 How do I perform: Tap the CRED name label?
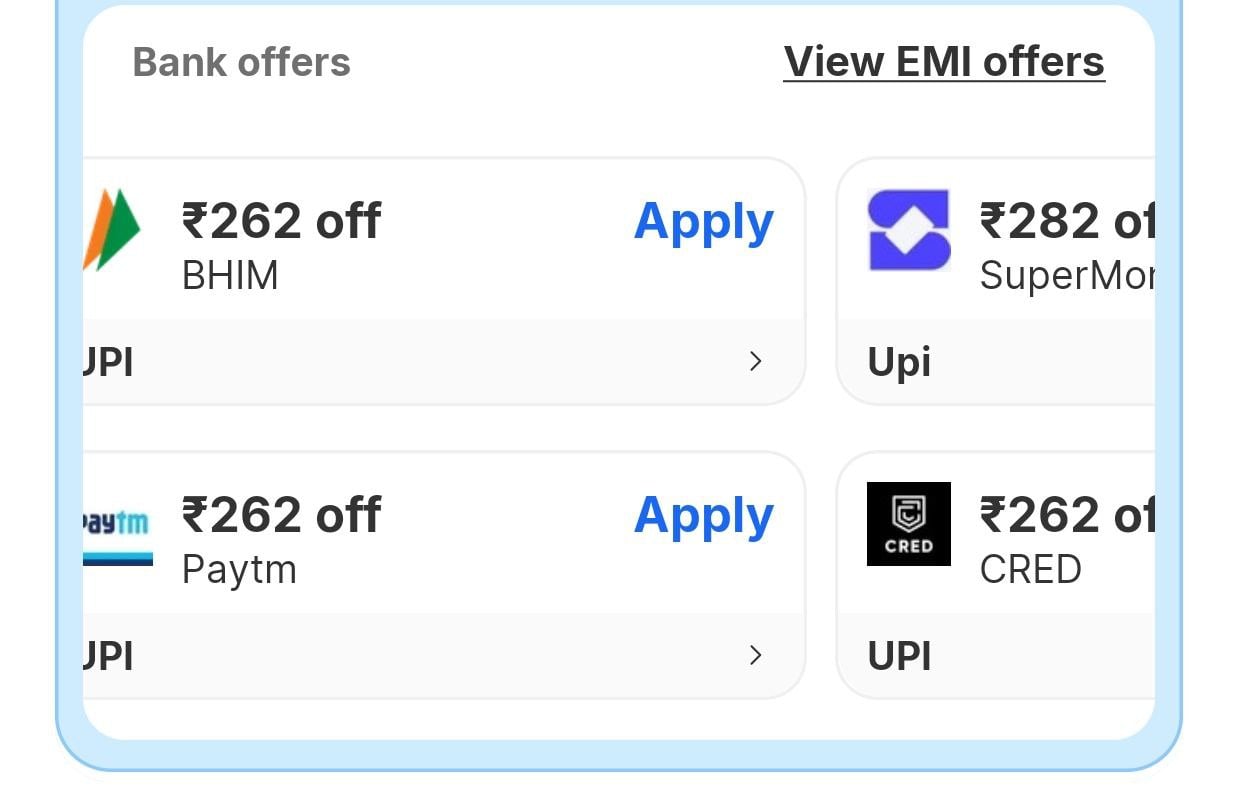pyautogui.click(x=1030, y=570)
